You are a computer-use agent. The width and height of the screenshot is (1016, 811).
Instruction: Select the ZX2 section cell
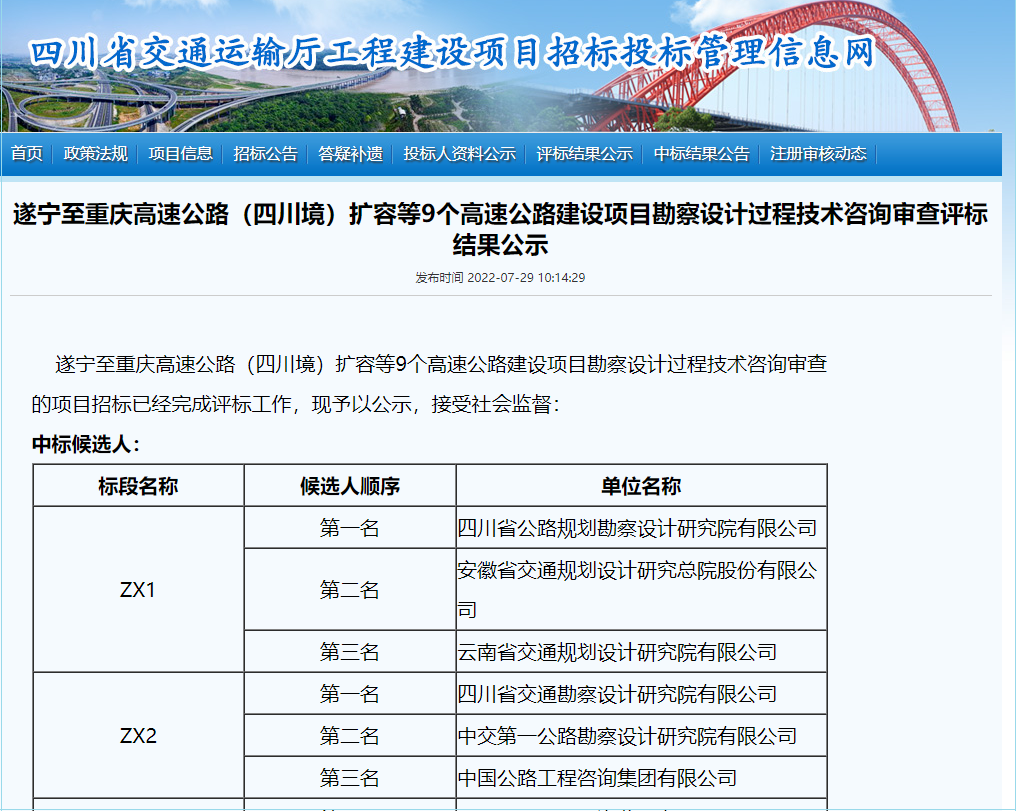[138, 736]
